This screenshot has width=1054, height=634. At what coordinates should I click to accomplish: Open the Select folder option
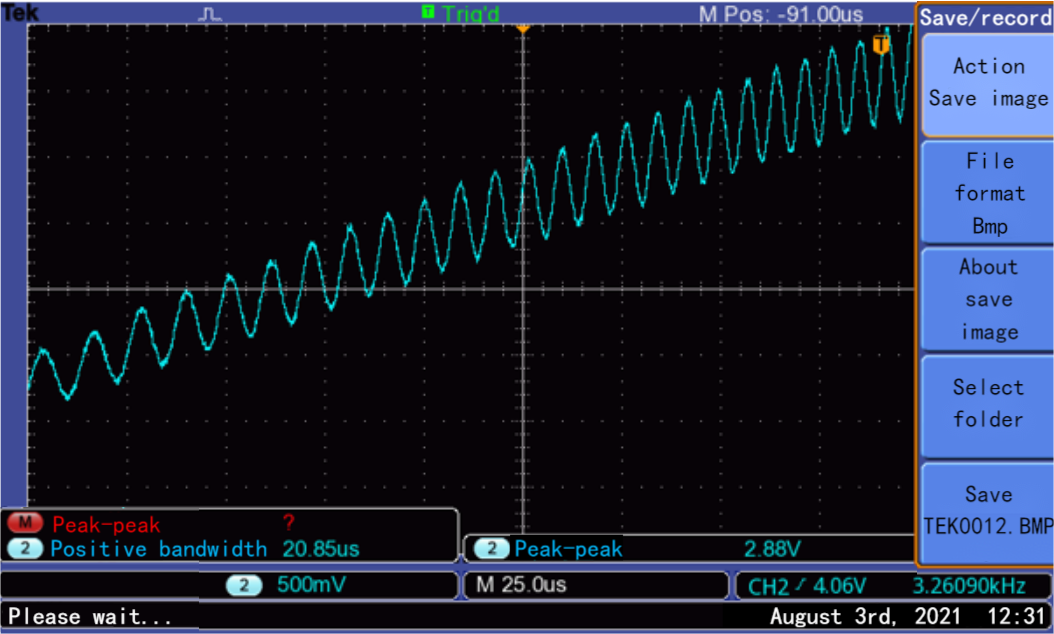tap(987, 403)
